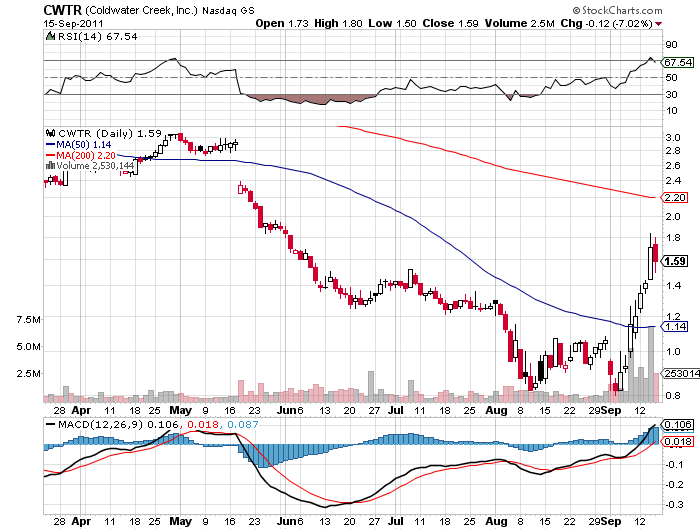The height and width of the screenshot is (530, 700).
Task: Click May on the date axis below MACD panel
Action: tap(180, 521)
